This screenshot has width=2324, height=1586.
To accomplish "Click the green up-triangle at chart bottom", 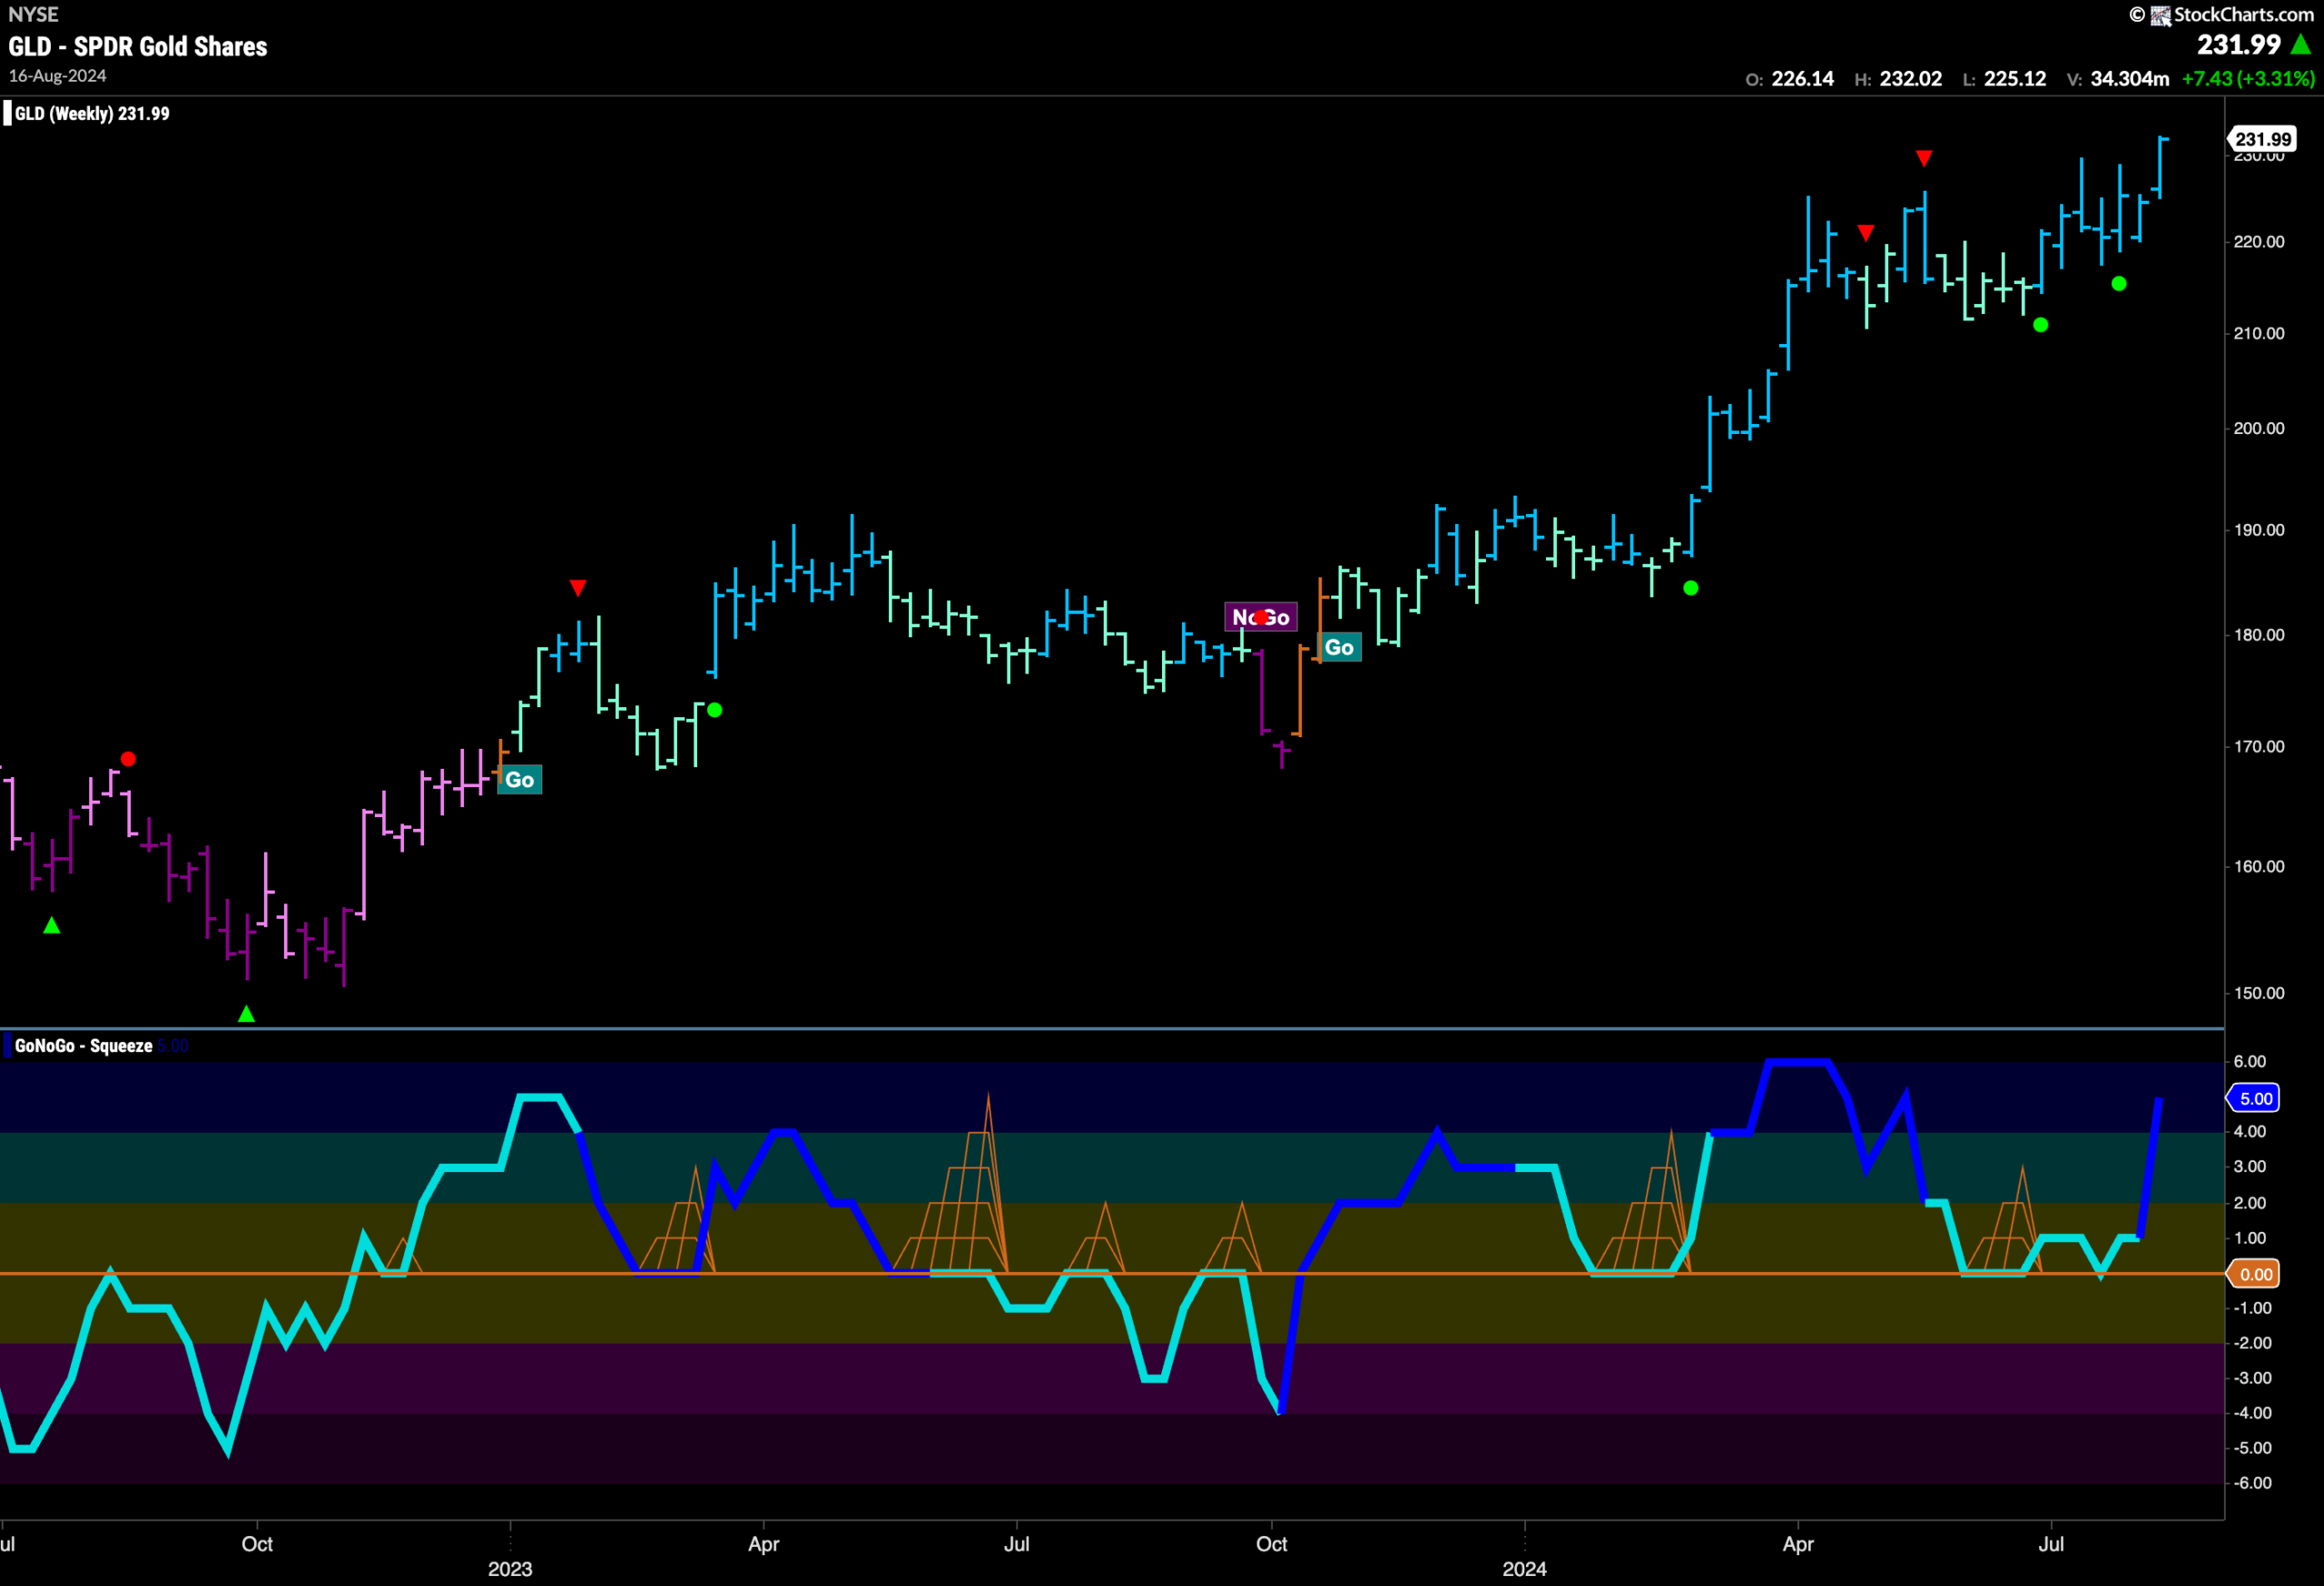I will click(x=246, y=1014).
